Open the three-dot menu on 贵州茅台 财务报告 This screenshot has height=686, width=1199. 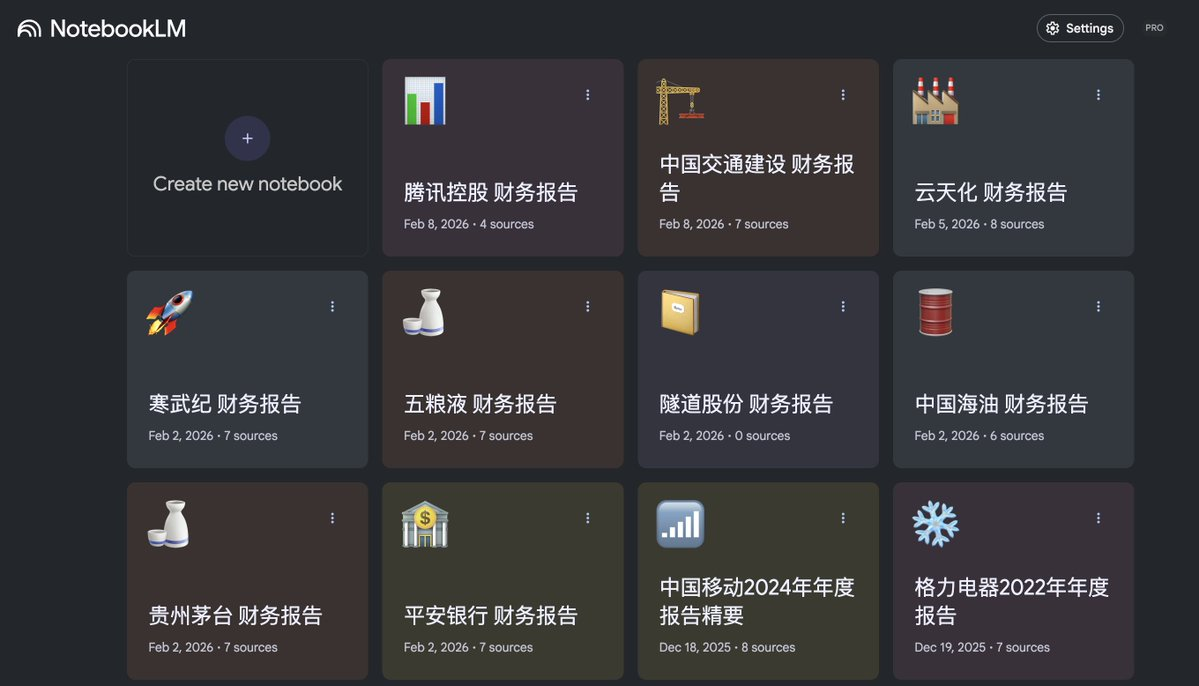click(332, 519)
